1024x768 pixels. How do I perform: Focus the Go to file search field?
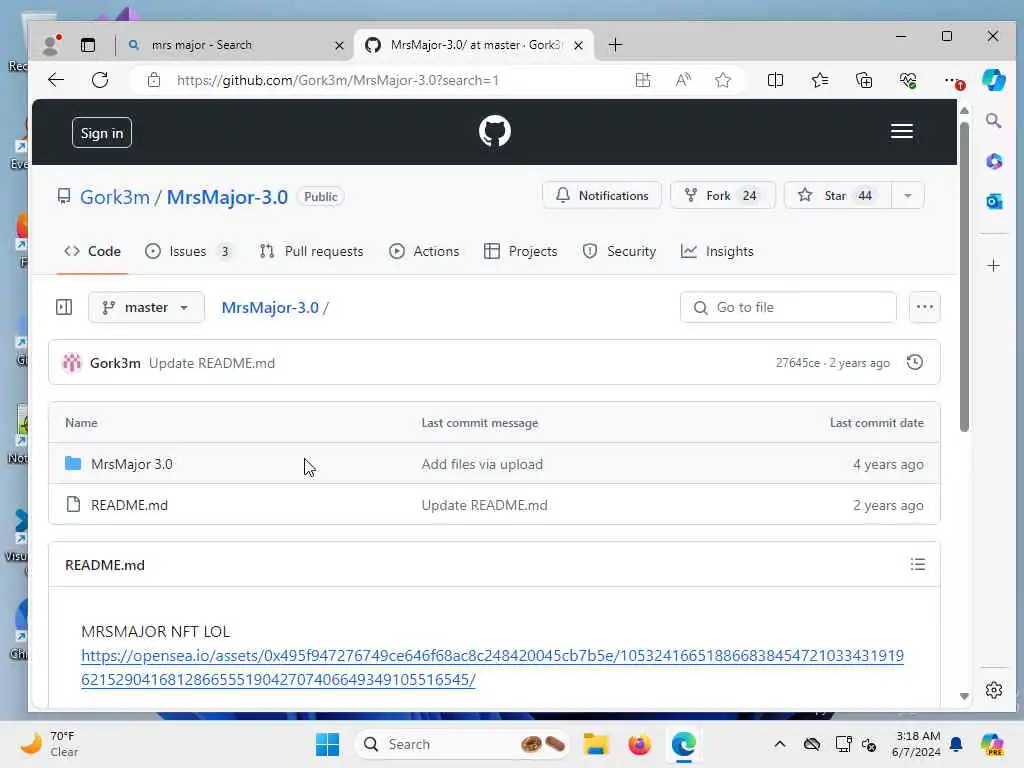coord(788,307)
